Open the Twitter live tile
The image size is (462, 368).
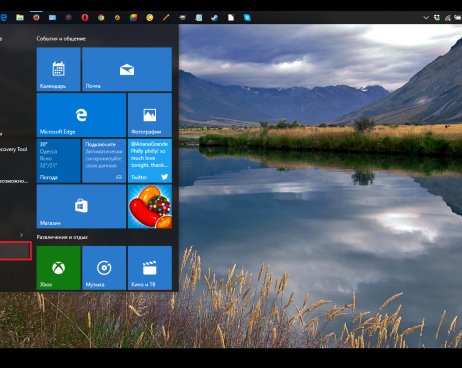pyautogui.click(x=150, y=161)
